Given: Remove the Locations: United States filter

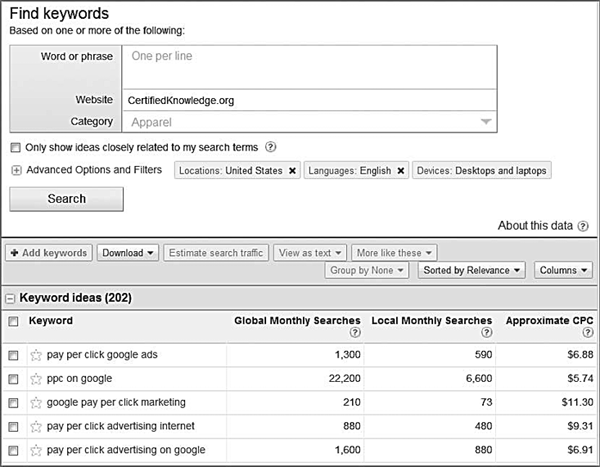Looking at the screenshot, I should click(292, 171).
